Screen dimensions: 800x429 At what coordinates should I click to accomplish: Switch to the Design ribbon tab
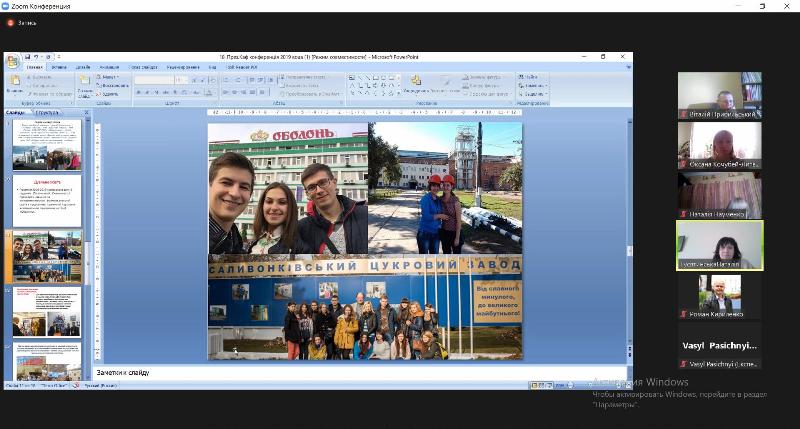pos(83,67)
